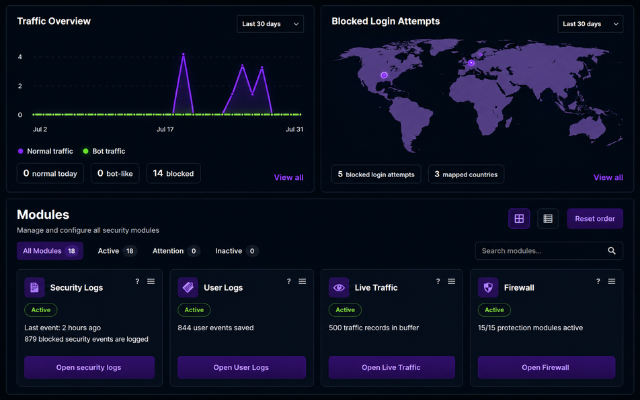Click User Logs Active status badge
The image size is (640, 400).
point(194,310)
